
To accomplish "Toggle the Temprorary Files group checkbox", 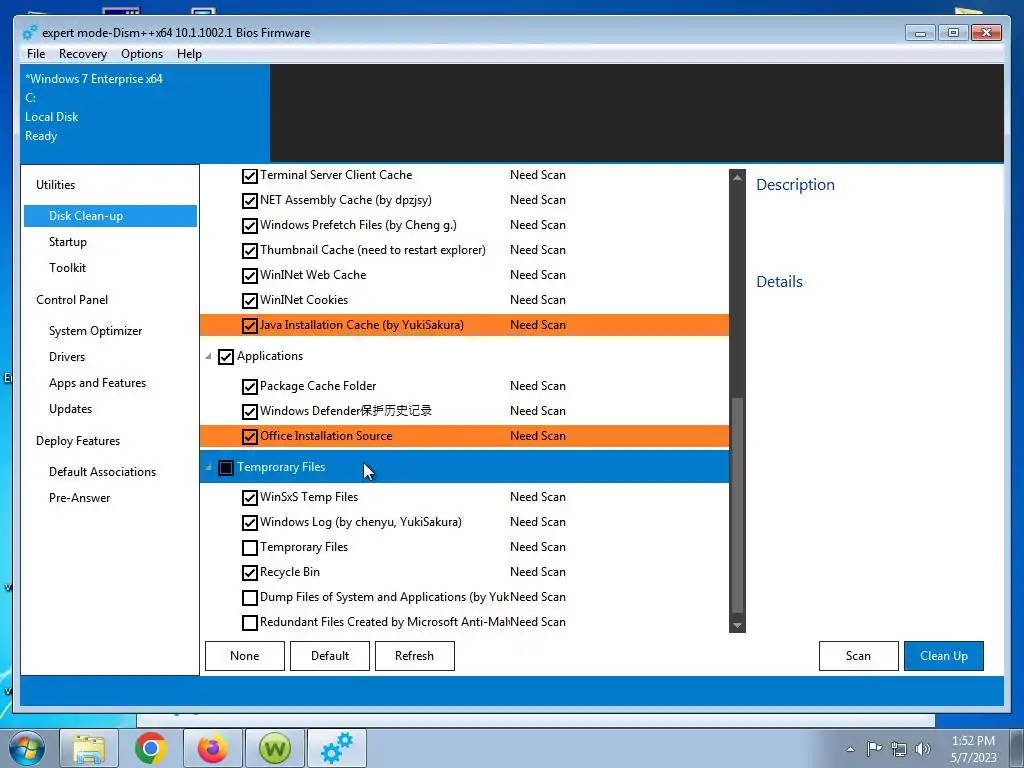I will 226,468.
